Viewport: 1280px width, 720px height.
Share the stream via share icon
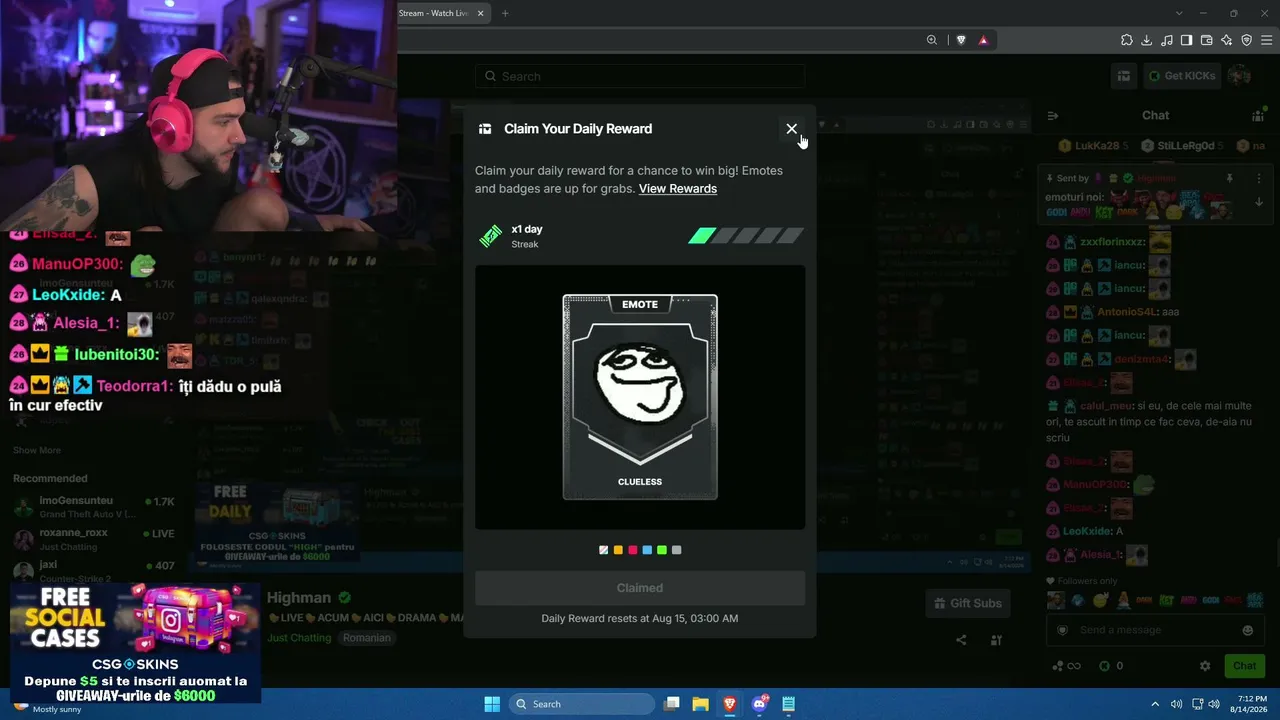point(961,640)
